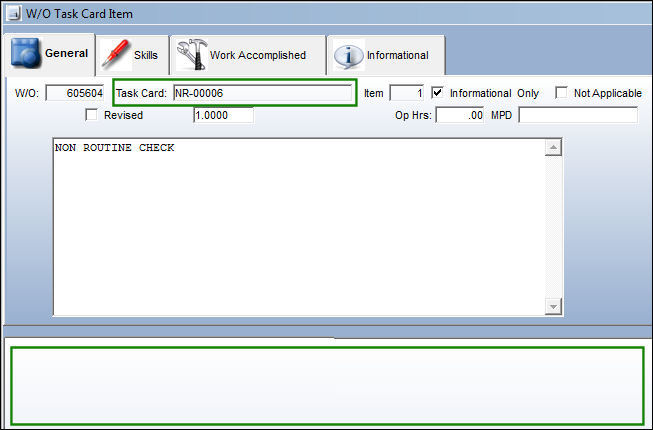Click the W/O label text
Screen dimensions: 653x430
click(x=27, y=93)
